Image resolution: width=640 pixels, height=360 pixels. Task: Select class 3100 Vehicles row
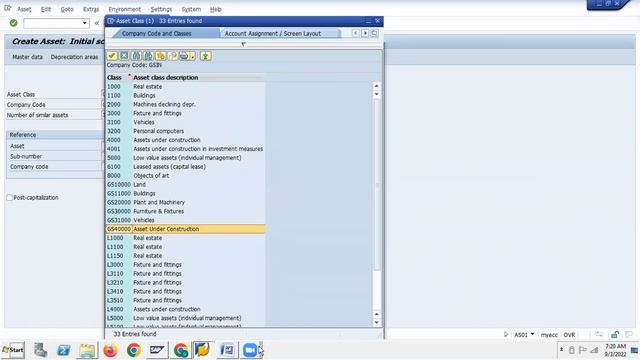pyautogui.click(x=185, y=122)
